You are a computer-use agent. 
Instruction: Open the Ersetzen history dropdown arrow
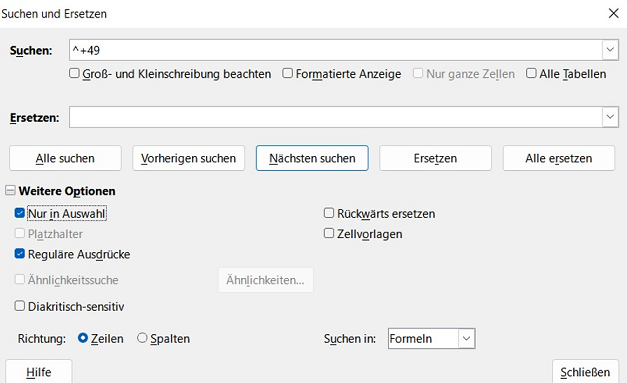pyautogui.click(x=610, y=117)
